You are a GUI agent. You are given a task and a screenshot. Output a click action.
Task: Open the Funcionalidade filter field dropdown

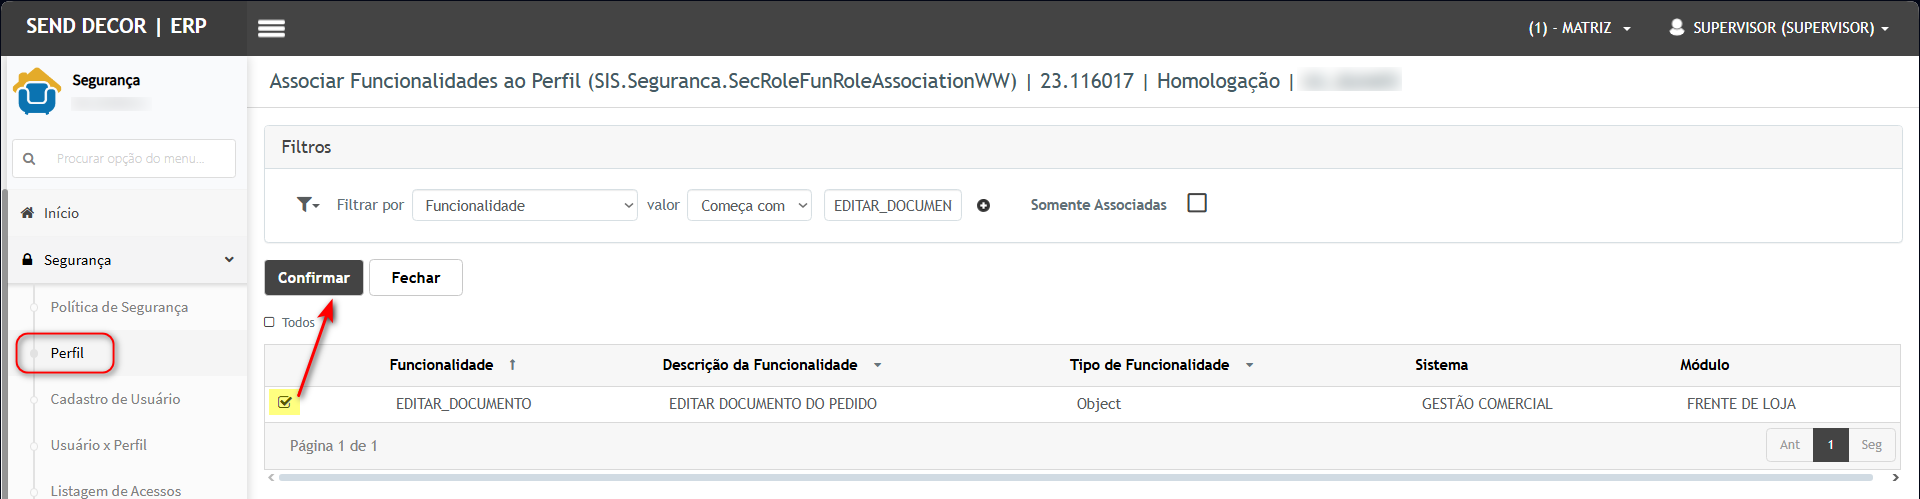(525, 205)
